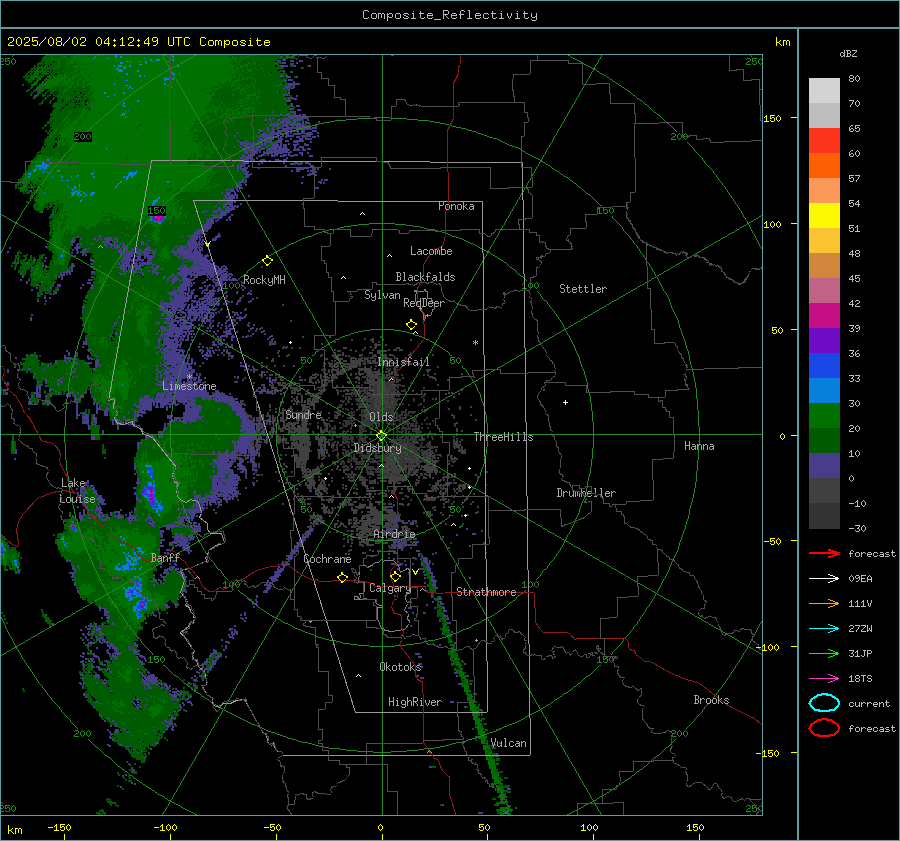
Task: Click the green 31JP arrow icon
Action: pyautogui.click(x=824, y=653)
